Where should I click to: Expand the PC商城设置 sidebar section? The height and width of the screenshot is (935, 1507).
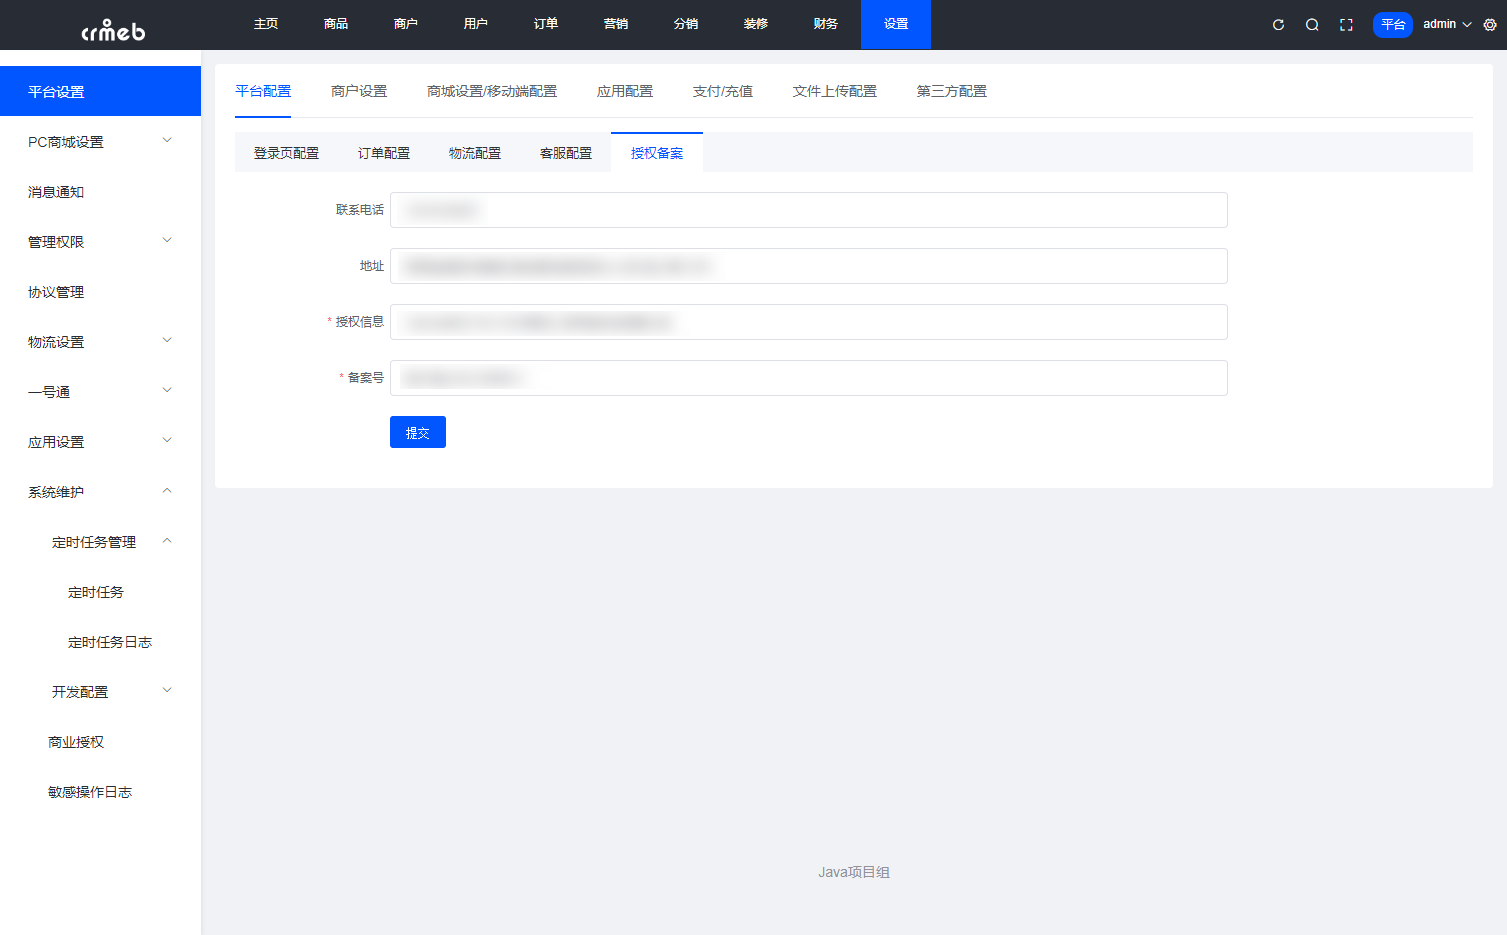point(100,141)
